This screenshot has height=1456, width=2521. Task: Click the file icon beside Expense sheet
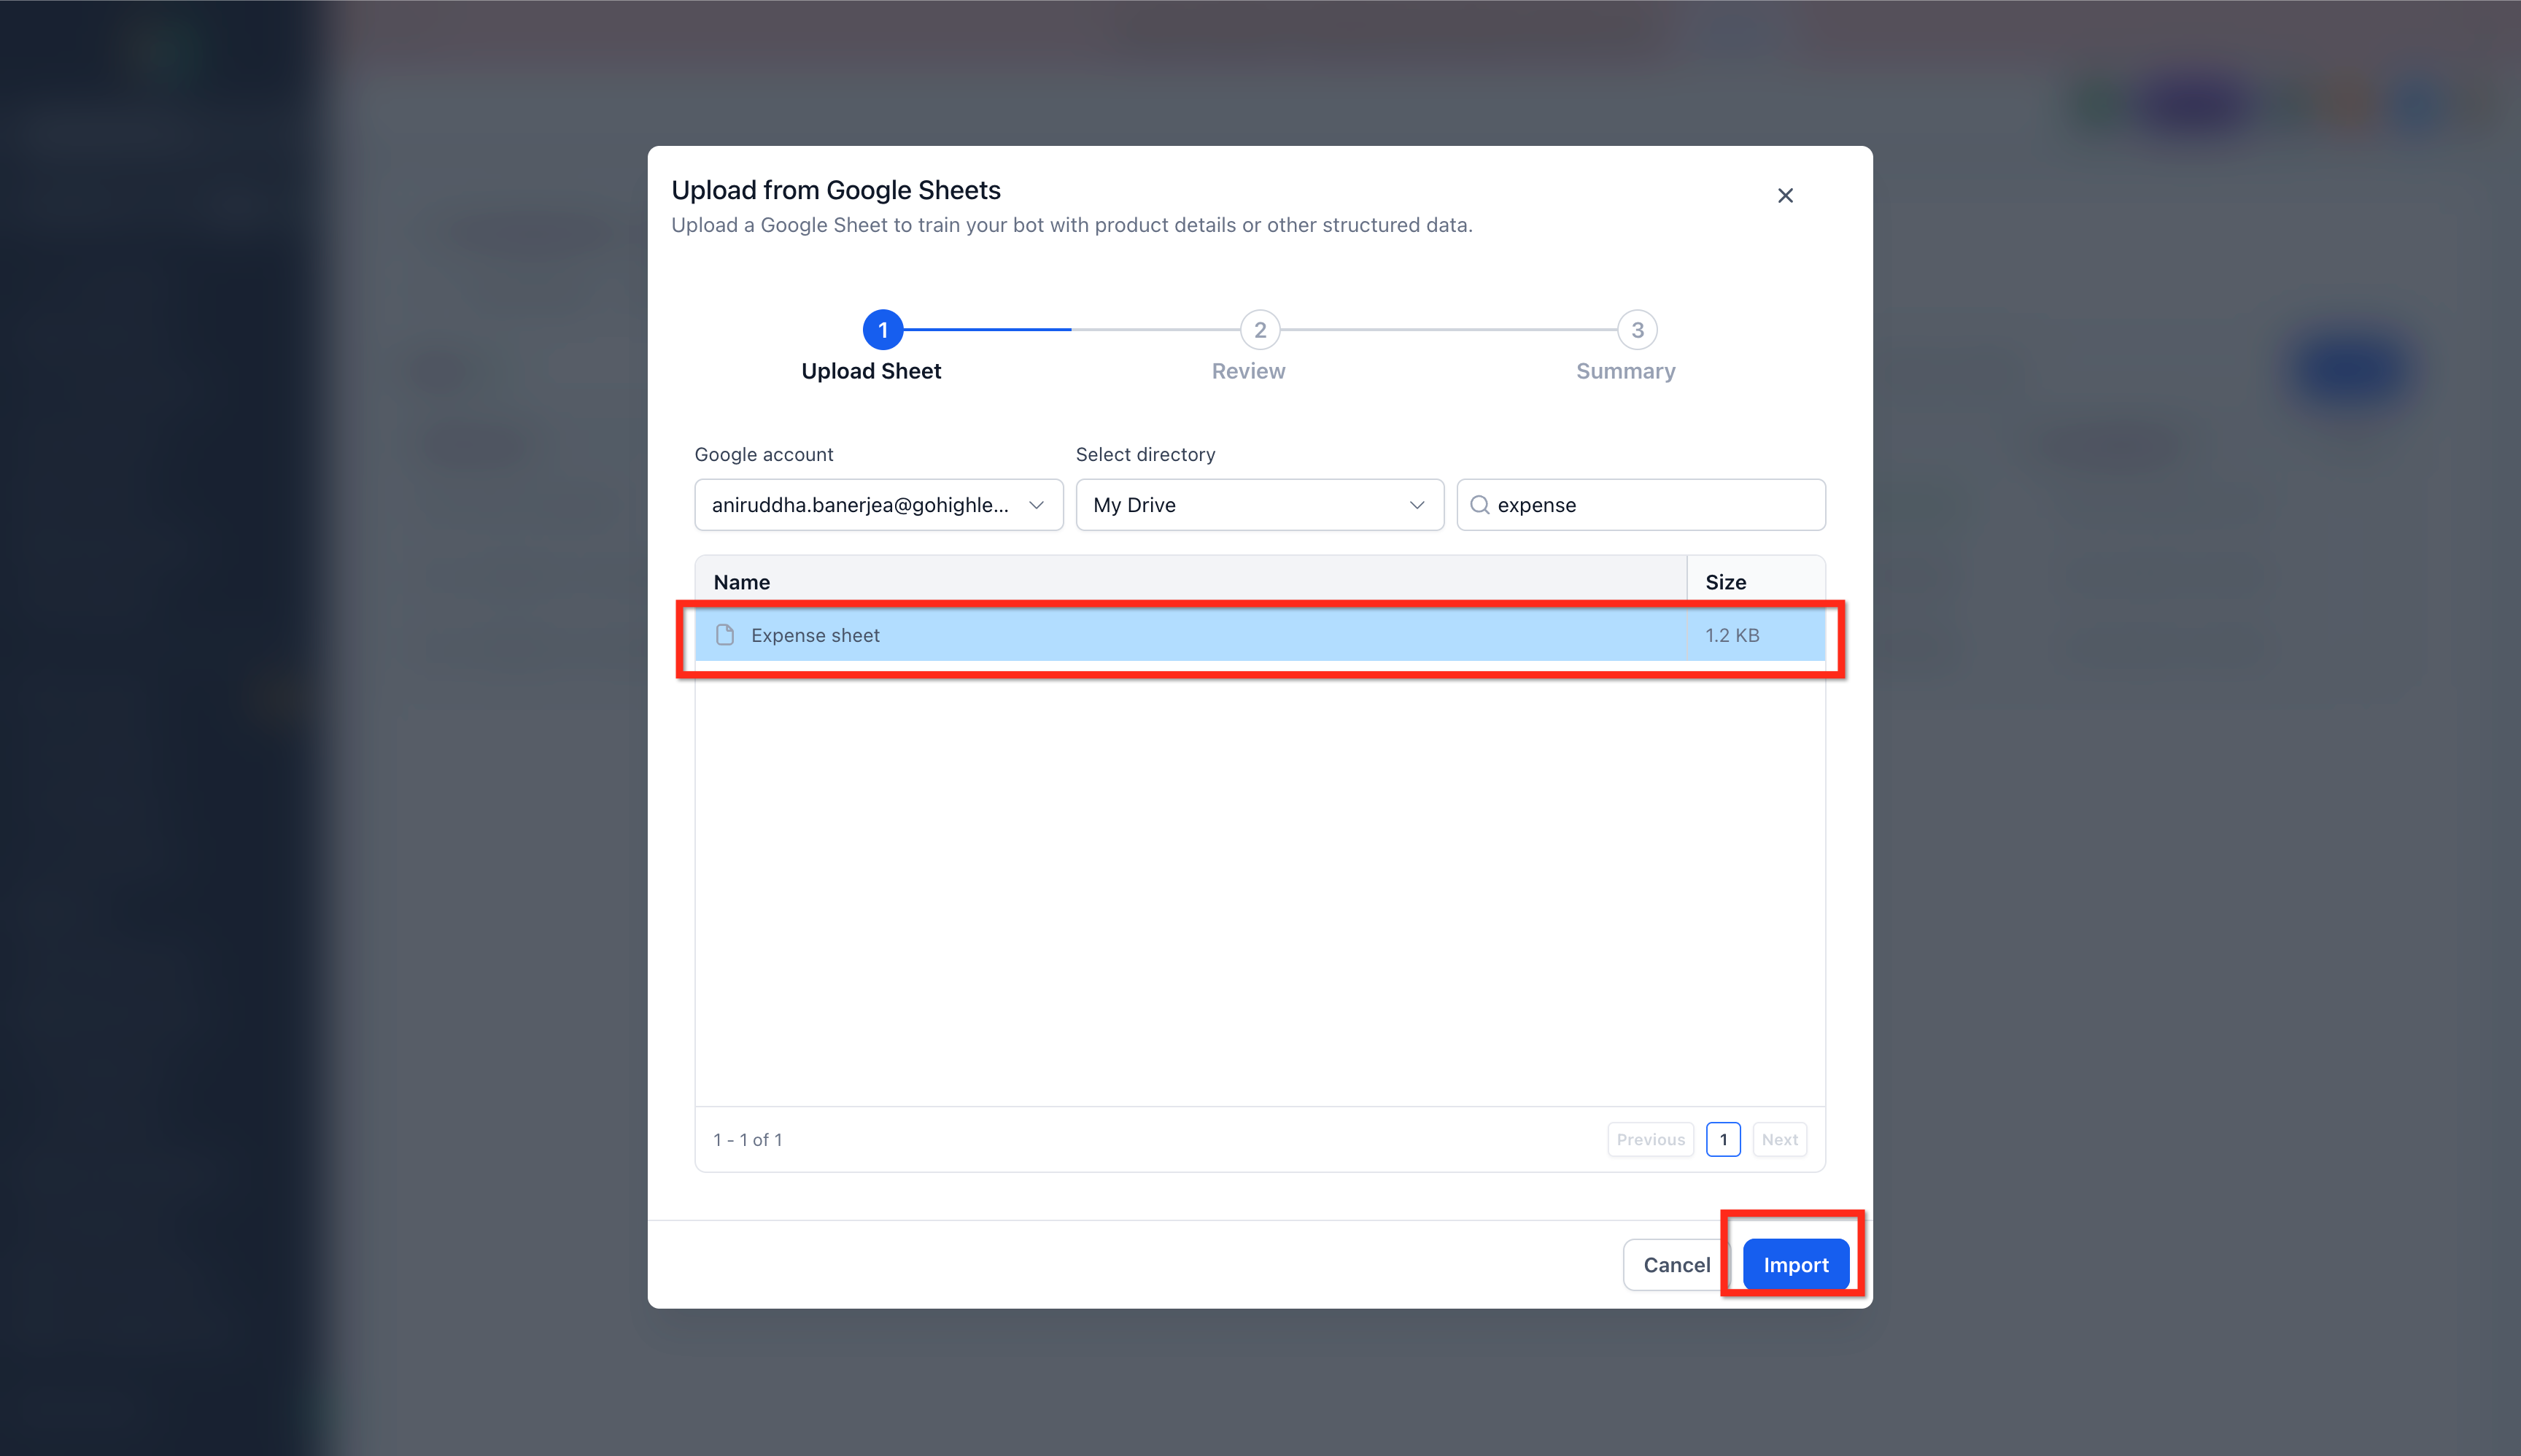725,635
